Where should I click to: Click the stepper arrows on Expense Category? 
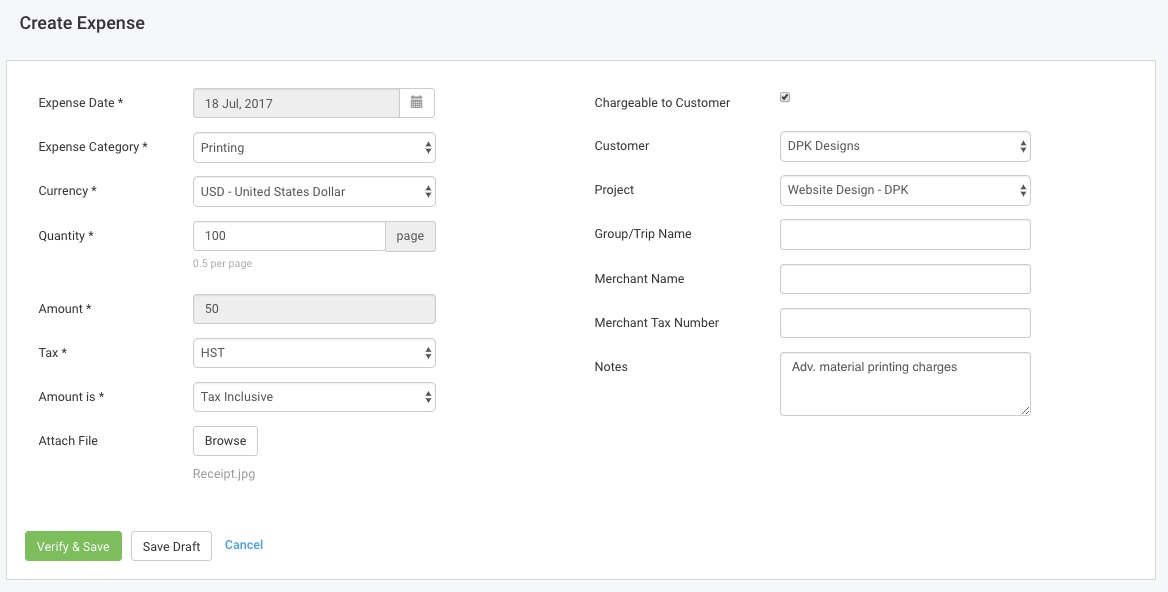(428, 147)
